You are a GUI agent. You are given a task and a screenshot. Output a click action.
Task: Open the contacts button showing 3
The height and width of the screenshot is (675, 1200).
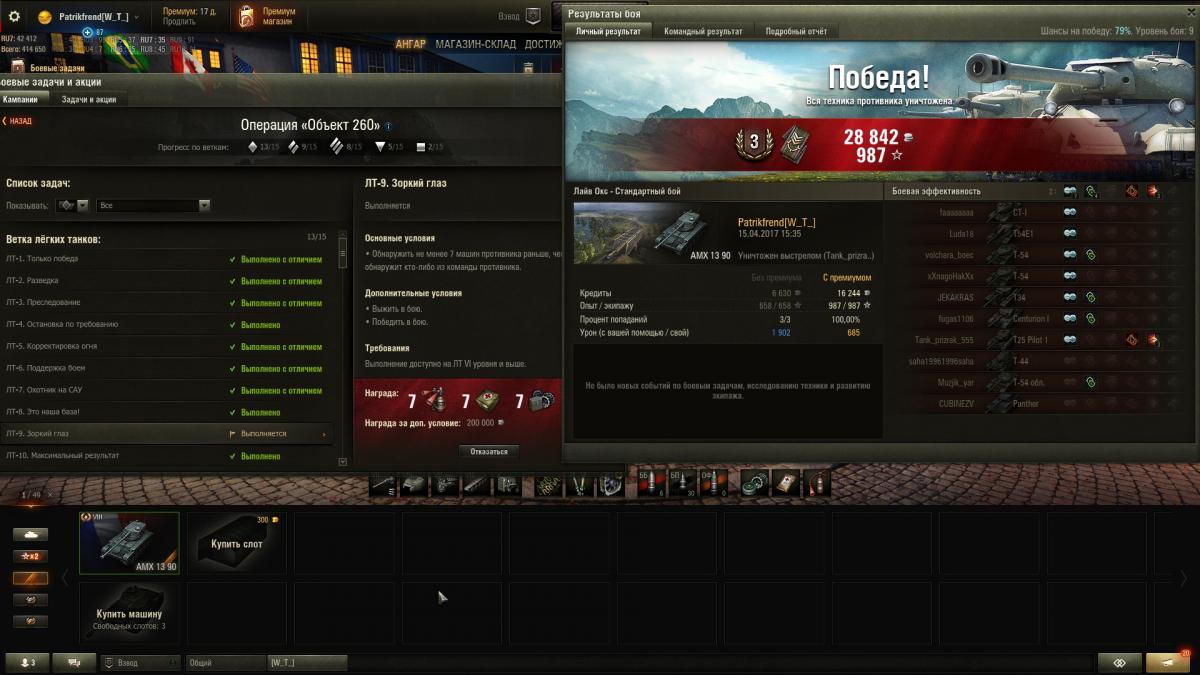[27, 662]
